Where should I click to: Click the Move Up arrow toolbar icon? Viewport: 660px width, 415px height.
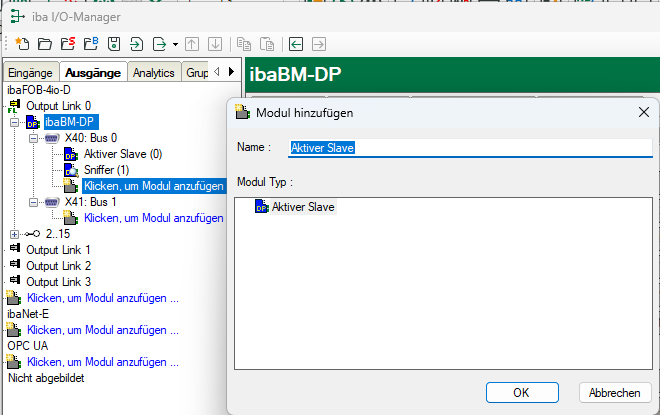pyautogui.click(x=192, y=44)
